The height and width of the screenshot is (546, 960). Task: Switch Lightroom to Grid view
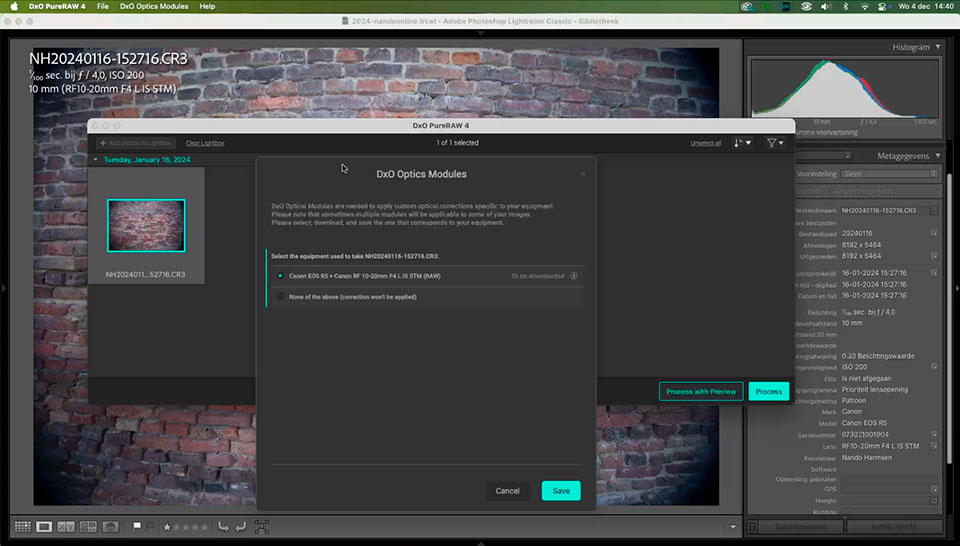(23, 526)
